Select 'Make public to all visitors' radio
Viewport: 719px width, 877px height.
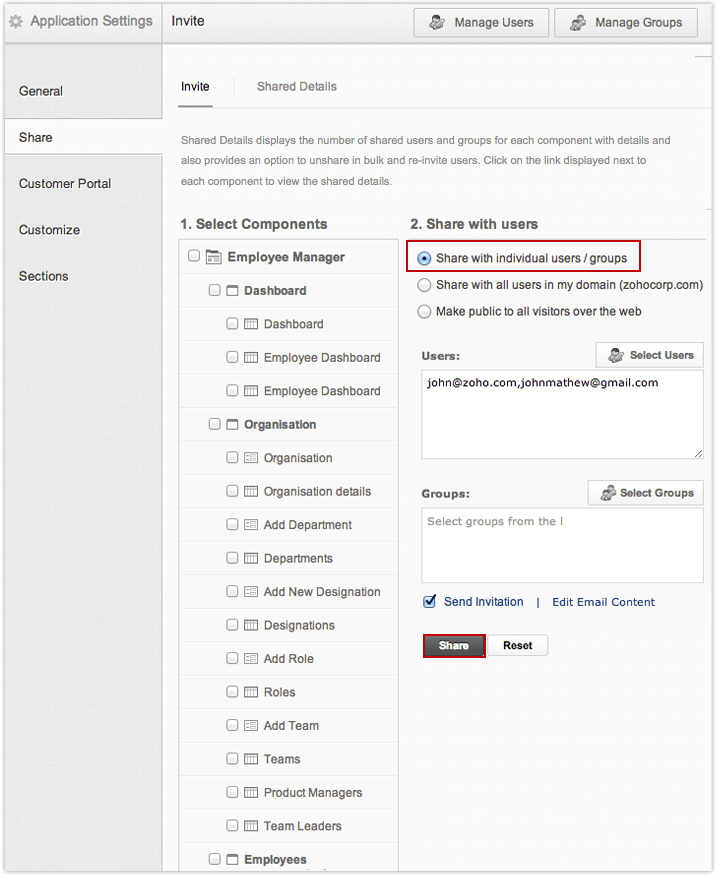[x=424, y=311]
